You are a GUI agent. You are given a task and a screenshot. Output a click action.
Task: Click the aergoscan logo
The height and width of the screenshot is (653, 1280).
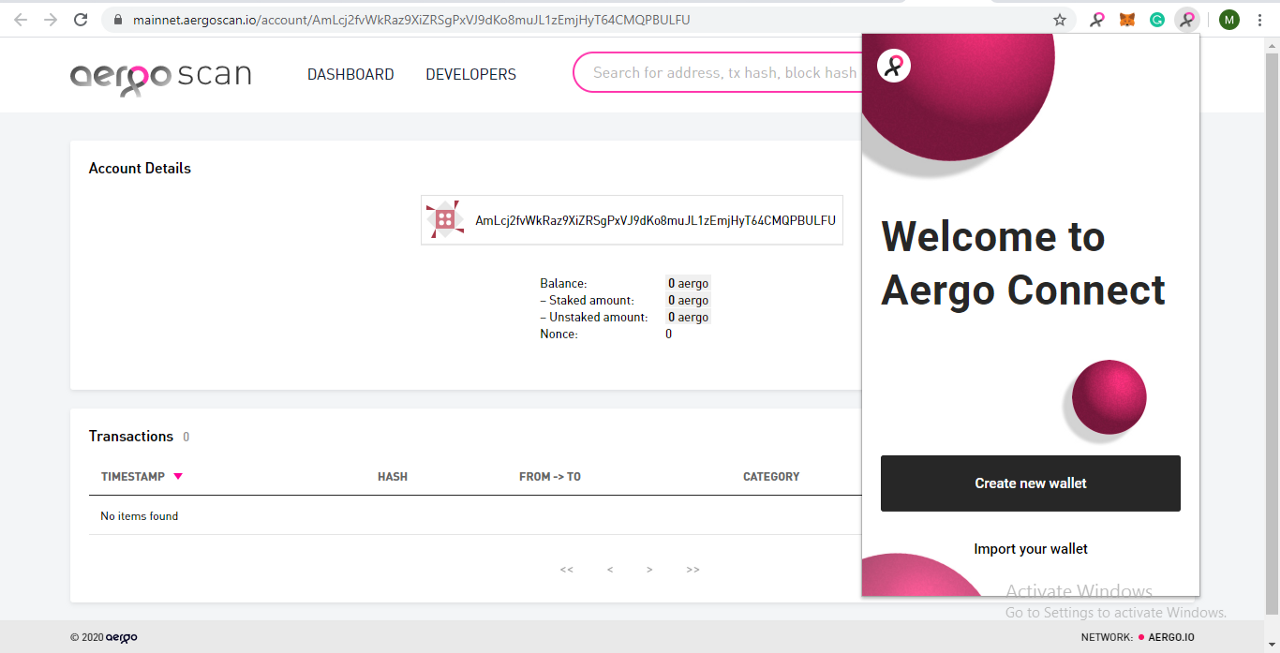pyautogui.click(x=160, y=77)
